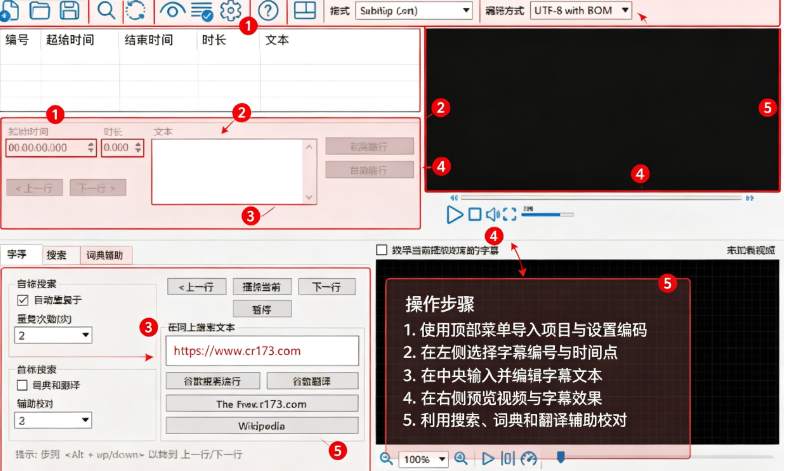Open the 100% waveform zoom dropdown

(423, 459)
